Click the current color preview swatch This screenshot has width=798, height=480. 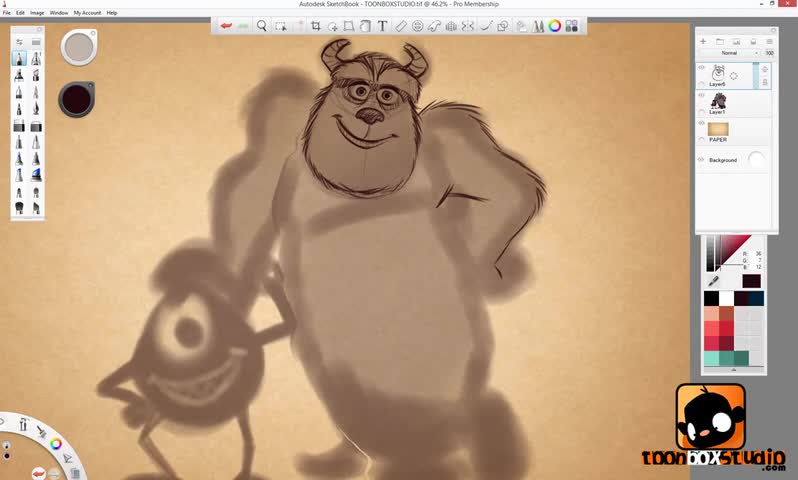coord(751,281)
